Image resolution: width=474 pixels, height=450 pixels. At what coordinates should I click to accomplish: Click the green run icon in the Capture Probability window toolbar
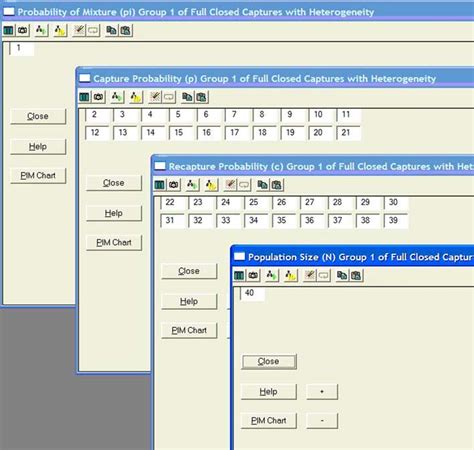(x=117, y=97)
